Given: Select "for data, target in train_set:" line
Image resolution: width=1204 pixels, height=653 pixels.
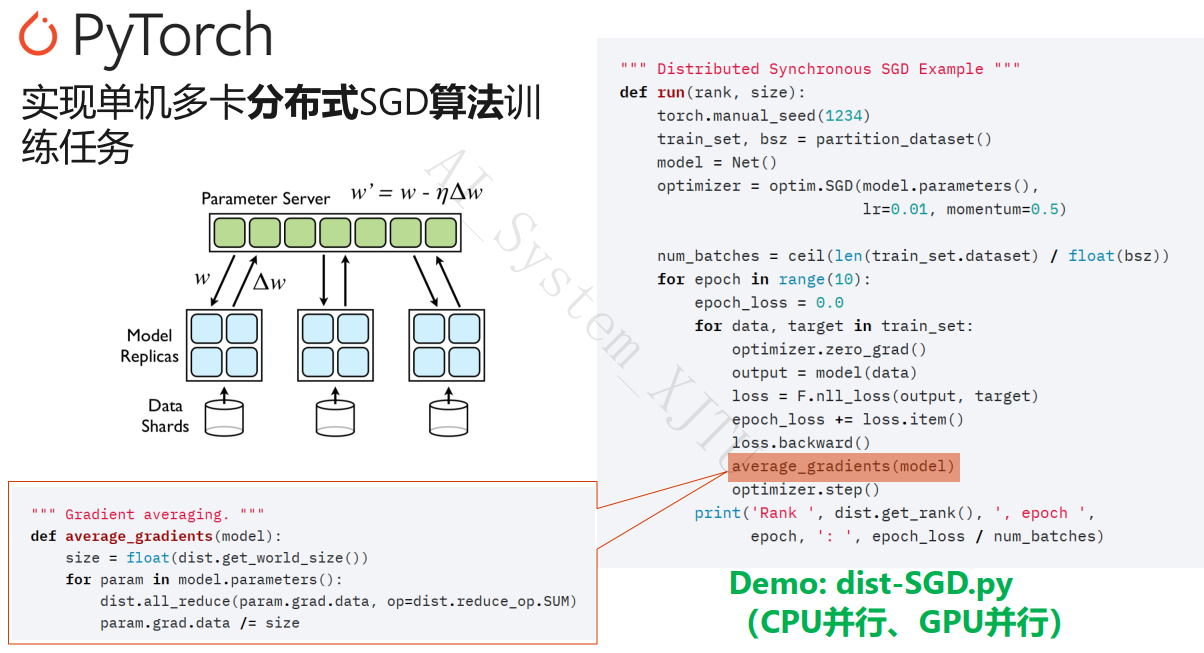Looking at the screenshot, I should (834, 326).
